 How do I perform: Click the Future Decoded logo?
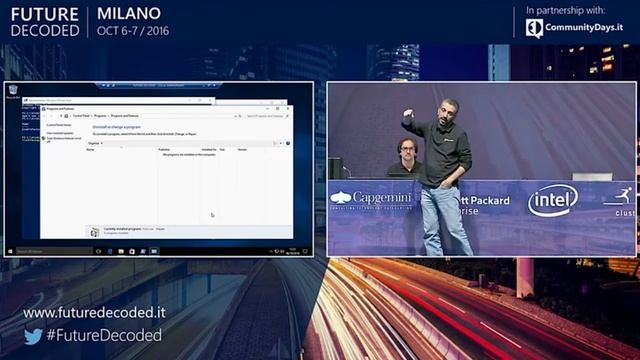45,22
